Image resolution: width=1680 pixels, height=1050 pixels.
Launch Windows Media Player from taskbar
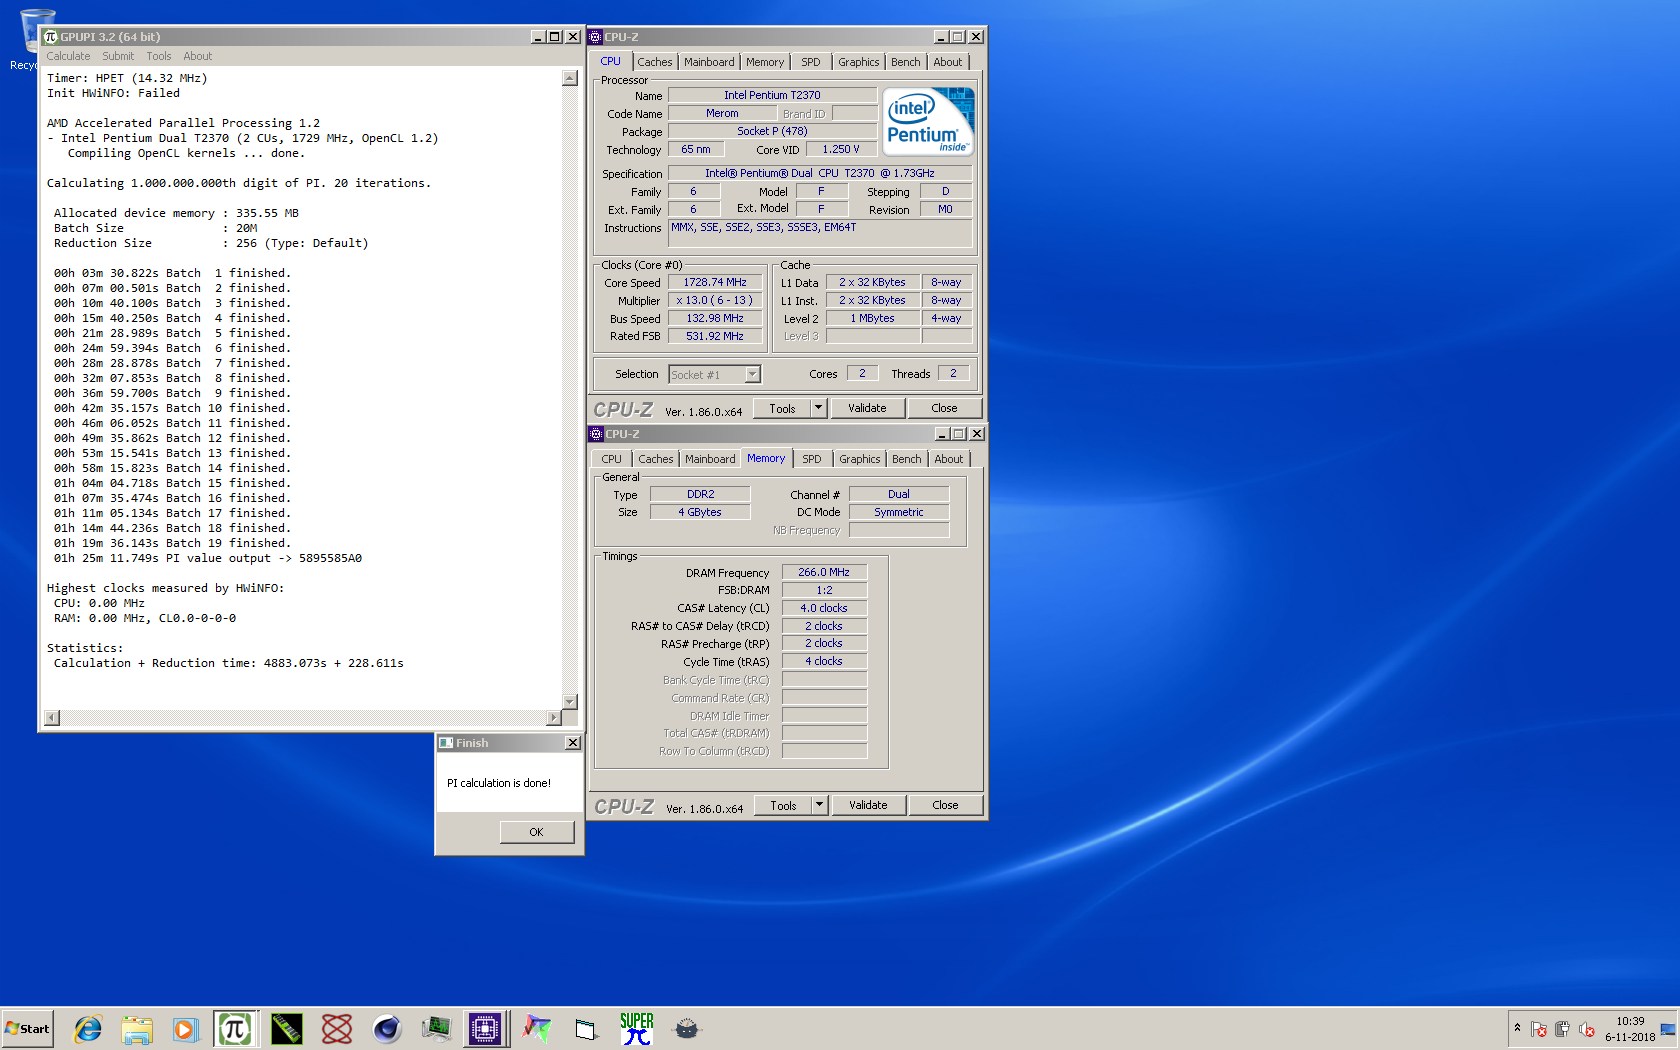[185, 1029]
